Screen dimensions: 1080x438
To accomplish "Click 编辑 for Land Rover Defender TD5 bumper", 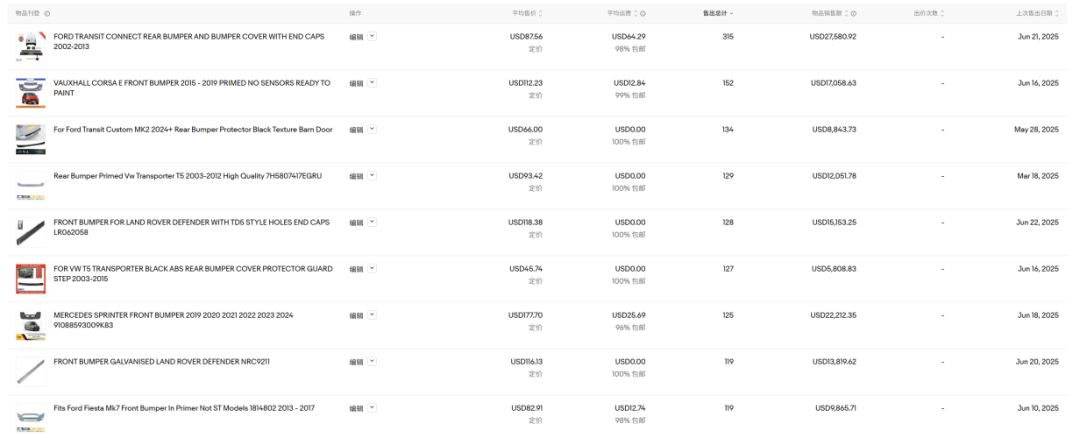I will pos(356,222).
